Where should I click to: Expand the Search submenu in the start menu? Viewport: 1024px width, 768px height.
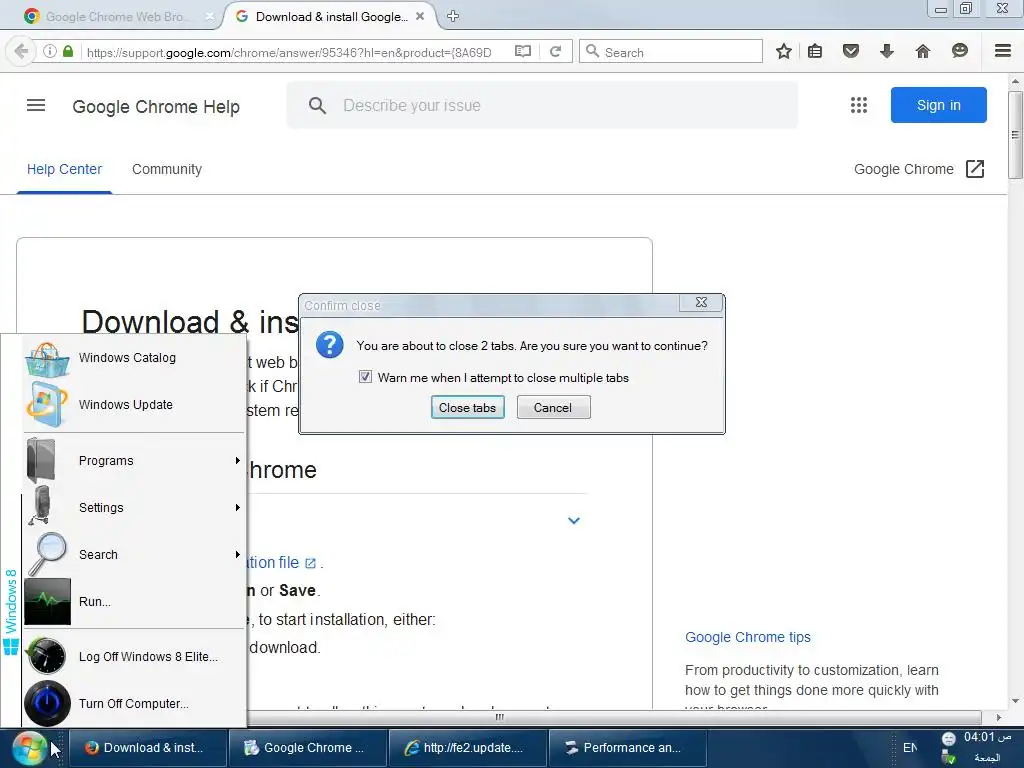click(x=135, y=554)
